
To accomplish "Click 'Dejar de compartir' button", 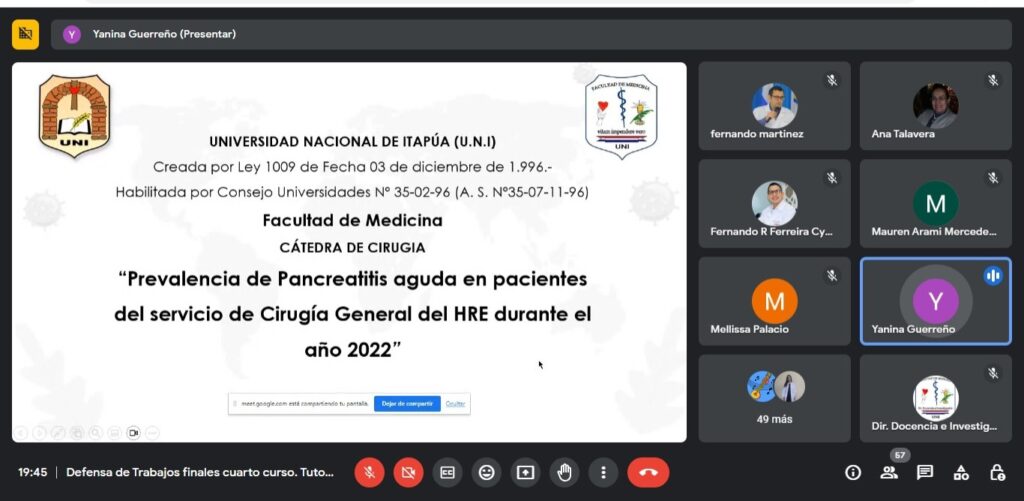I will pos(407,404).
